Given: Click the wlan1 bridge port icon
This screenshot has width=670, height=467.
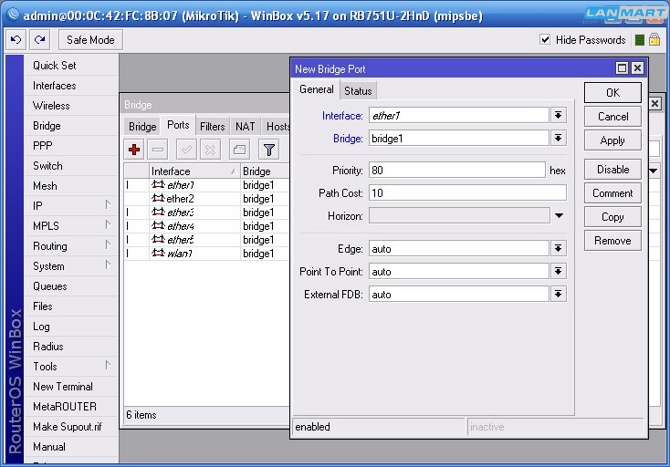Looking at the screenshot, I should coord(158,253).
